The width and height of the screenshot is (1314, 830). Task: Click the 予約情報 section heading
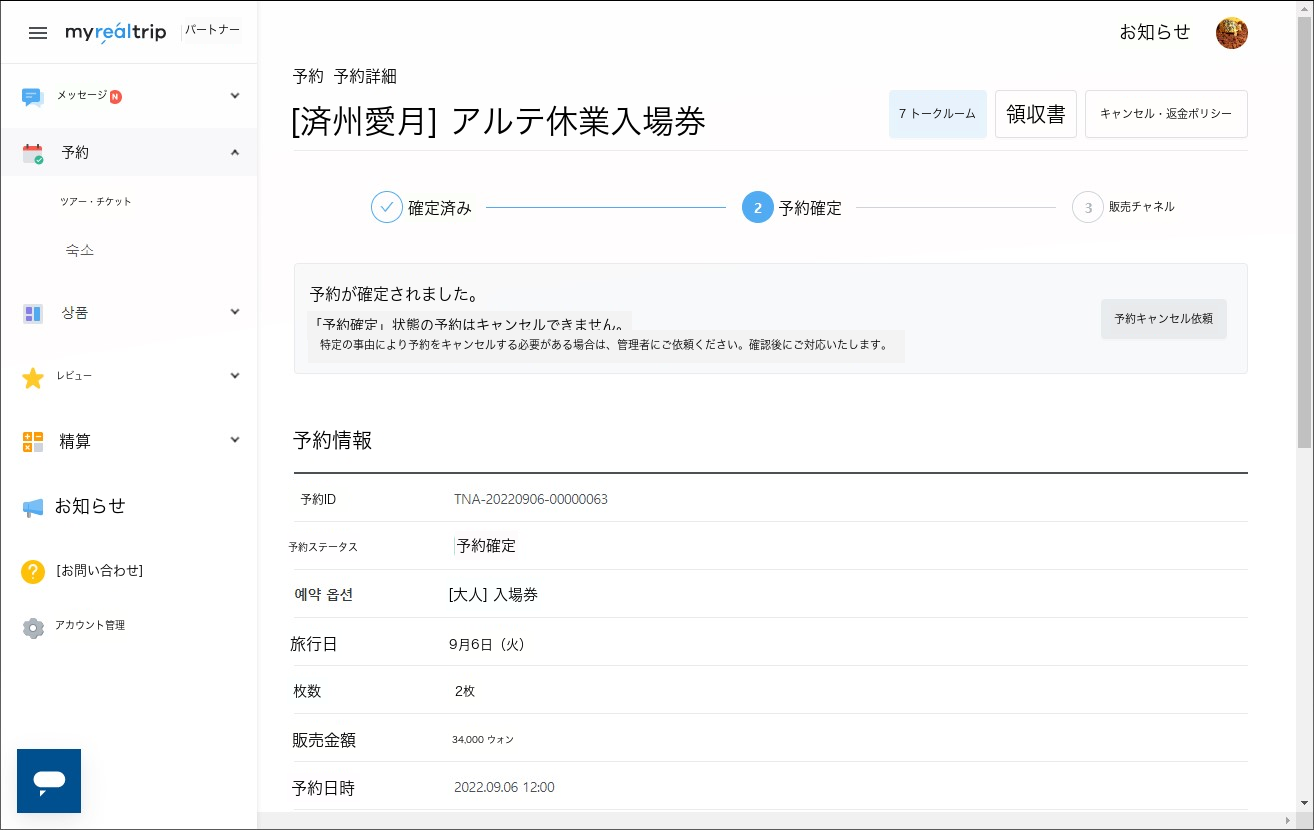coord(332,441)
